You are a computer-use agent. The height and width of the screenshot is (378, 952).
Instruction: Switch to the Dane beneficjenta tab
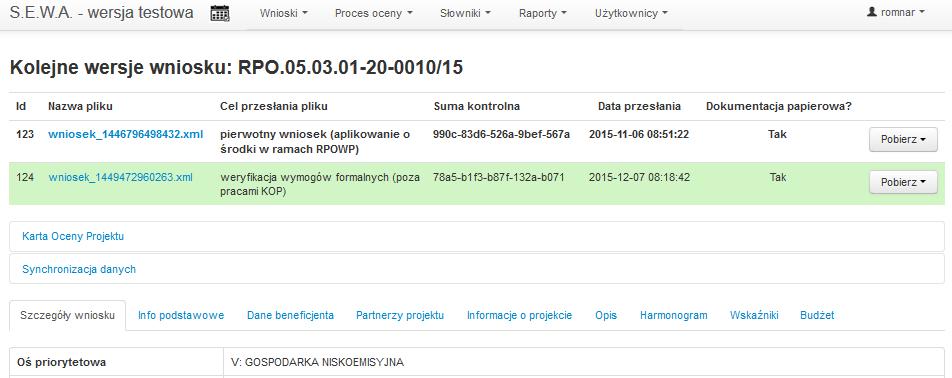(290, 315)
